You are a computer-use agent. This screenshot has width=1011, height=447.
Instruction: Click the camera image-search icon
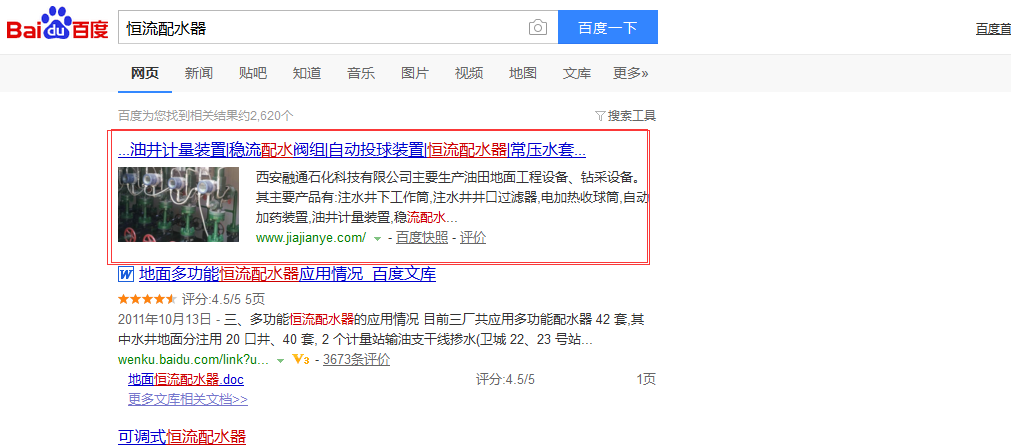[538, 28]
